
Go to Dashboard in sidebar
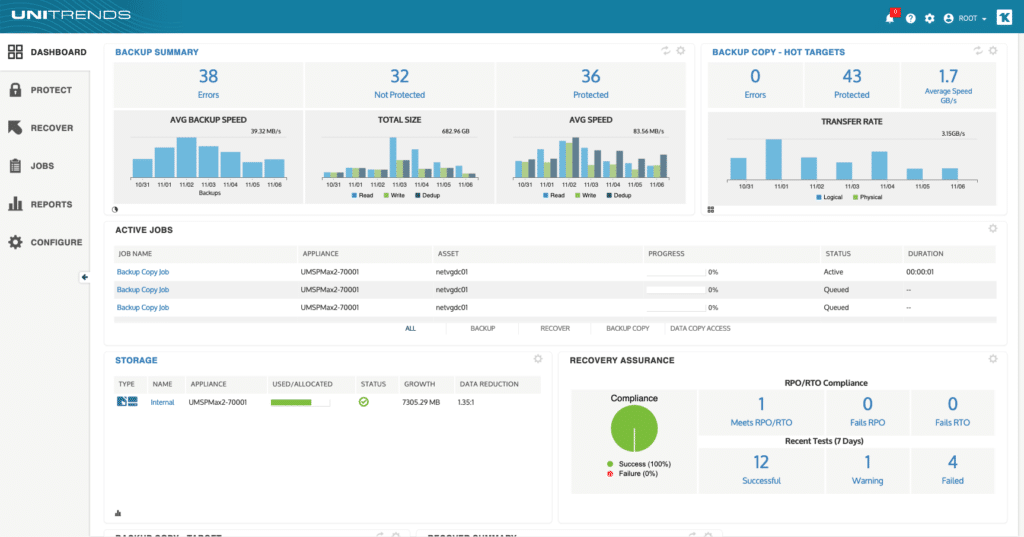(47, 52)
